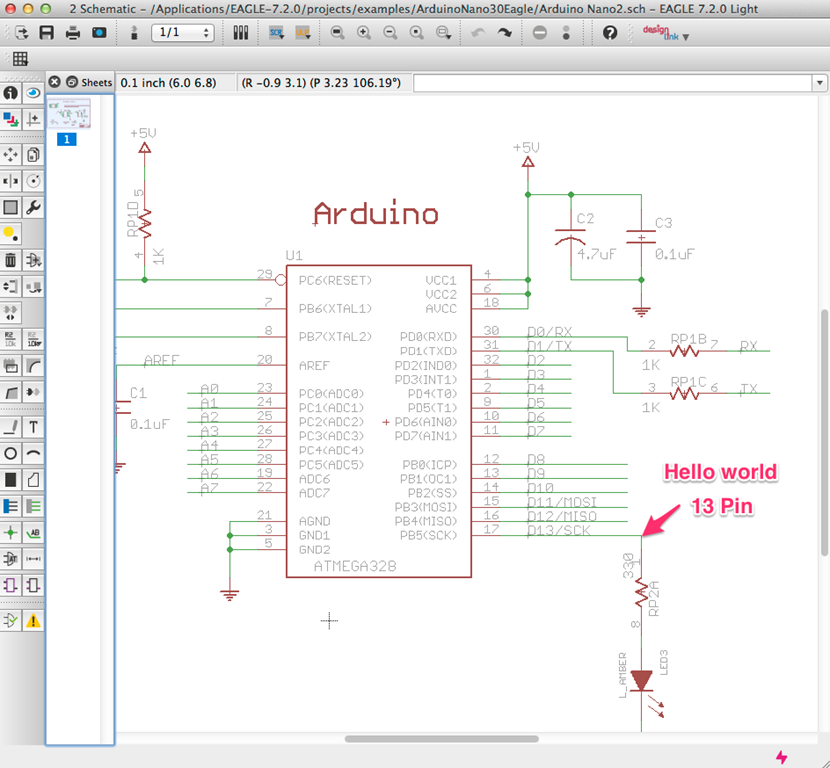Open the wrench Change tool

point(34,207)
